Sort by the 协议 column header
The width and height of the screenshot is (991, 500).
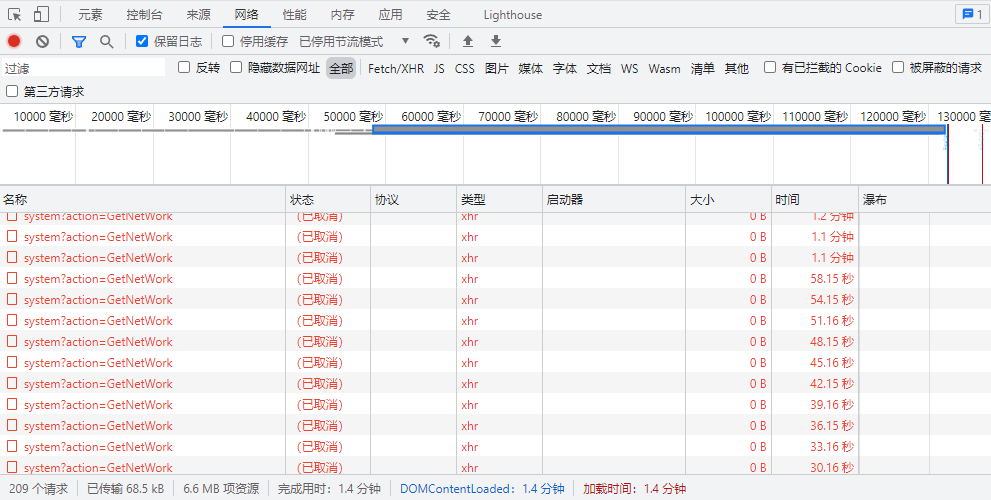coord(413,200)
